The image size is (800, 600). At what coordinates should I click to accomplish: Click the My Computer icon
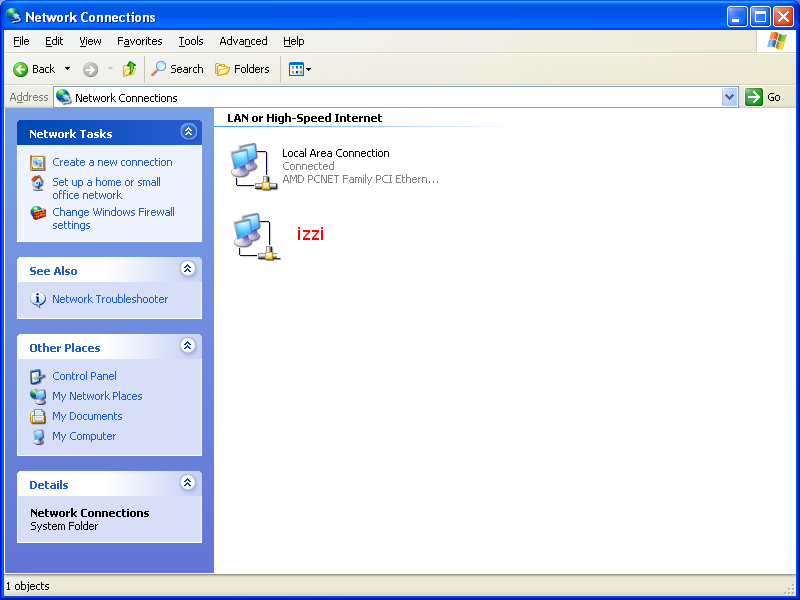coord(38,437)
